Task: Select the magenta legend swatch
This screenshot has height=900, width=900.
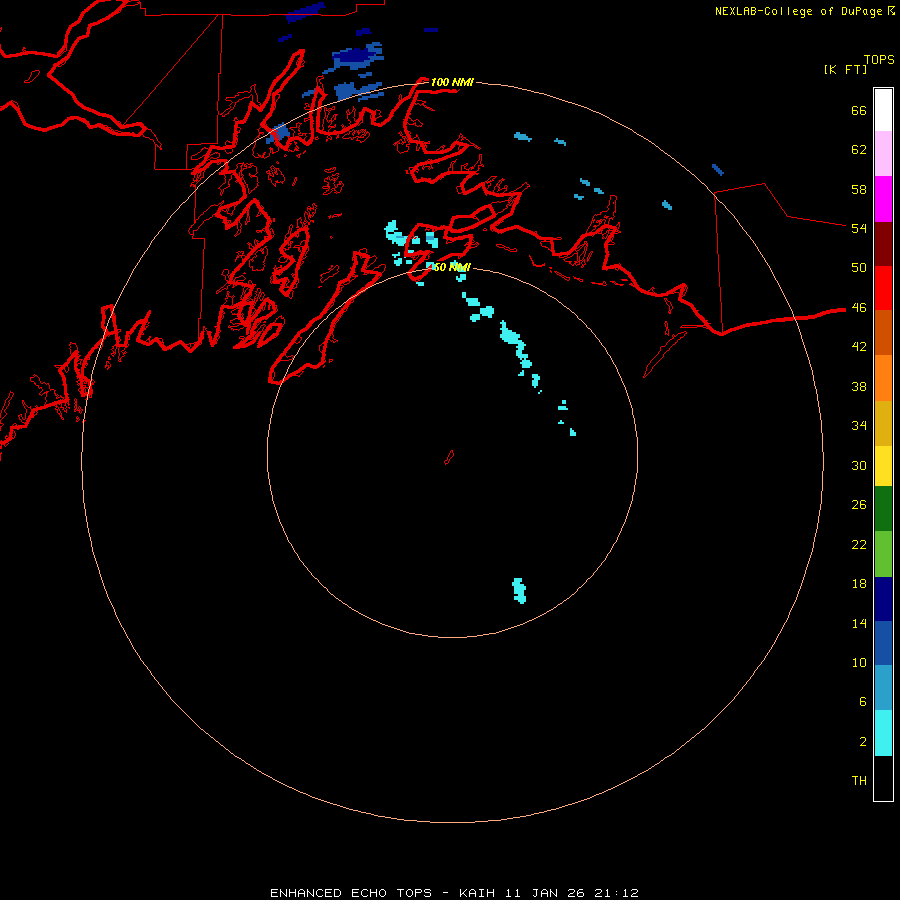Action: coord(883,199)
